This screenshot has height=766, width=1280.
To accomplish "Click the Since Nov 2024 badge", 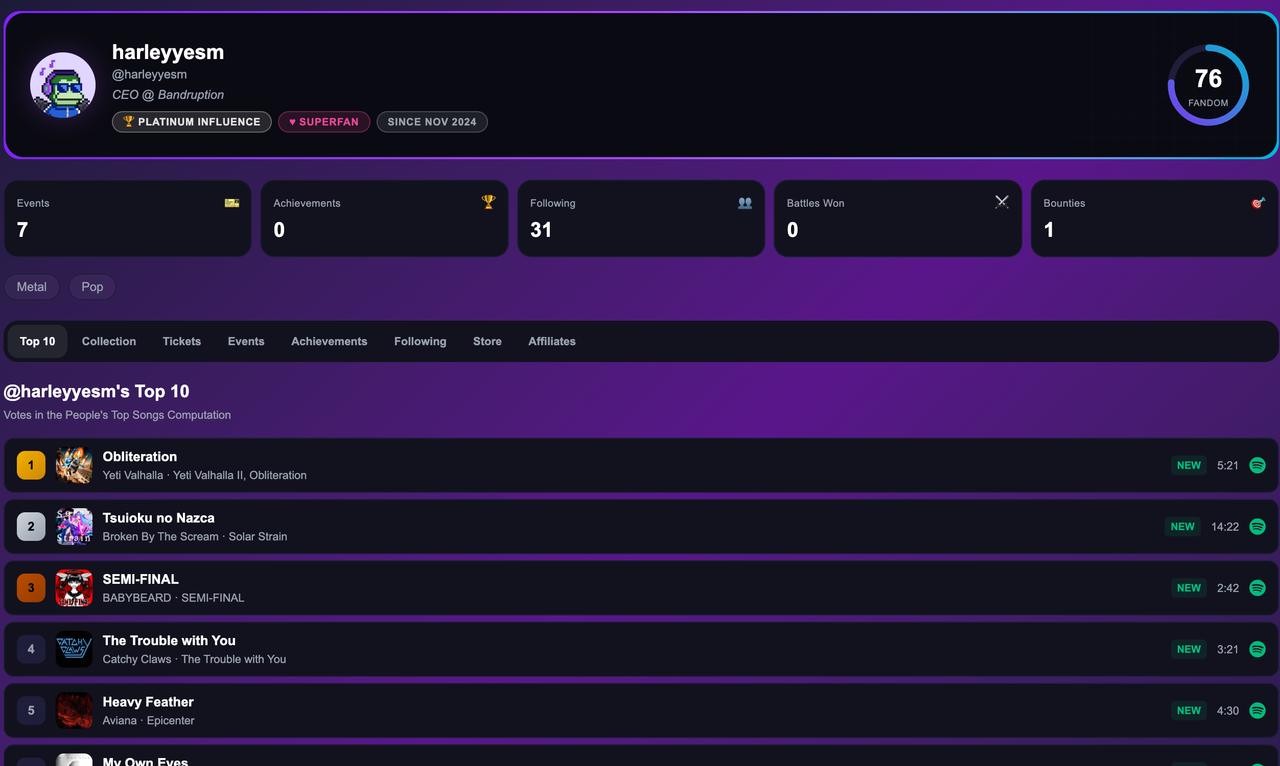I will coord(432,122).
